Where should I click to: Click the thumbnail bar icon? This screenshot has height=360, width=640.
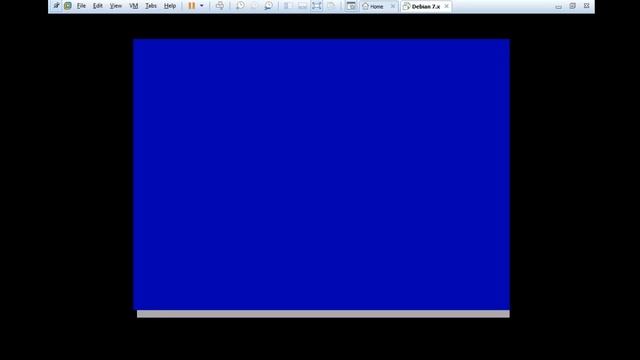[302, 6]
